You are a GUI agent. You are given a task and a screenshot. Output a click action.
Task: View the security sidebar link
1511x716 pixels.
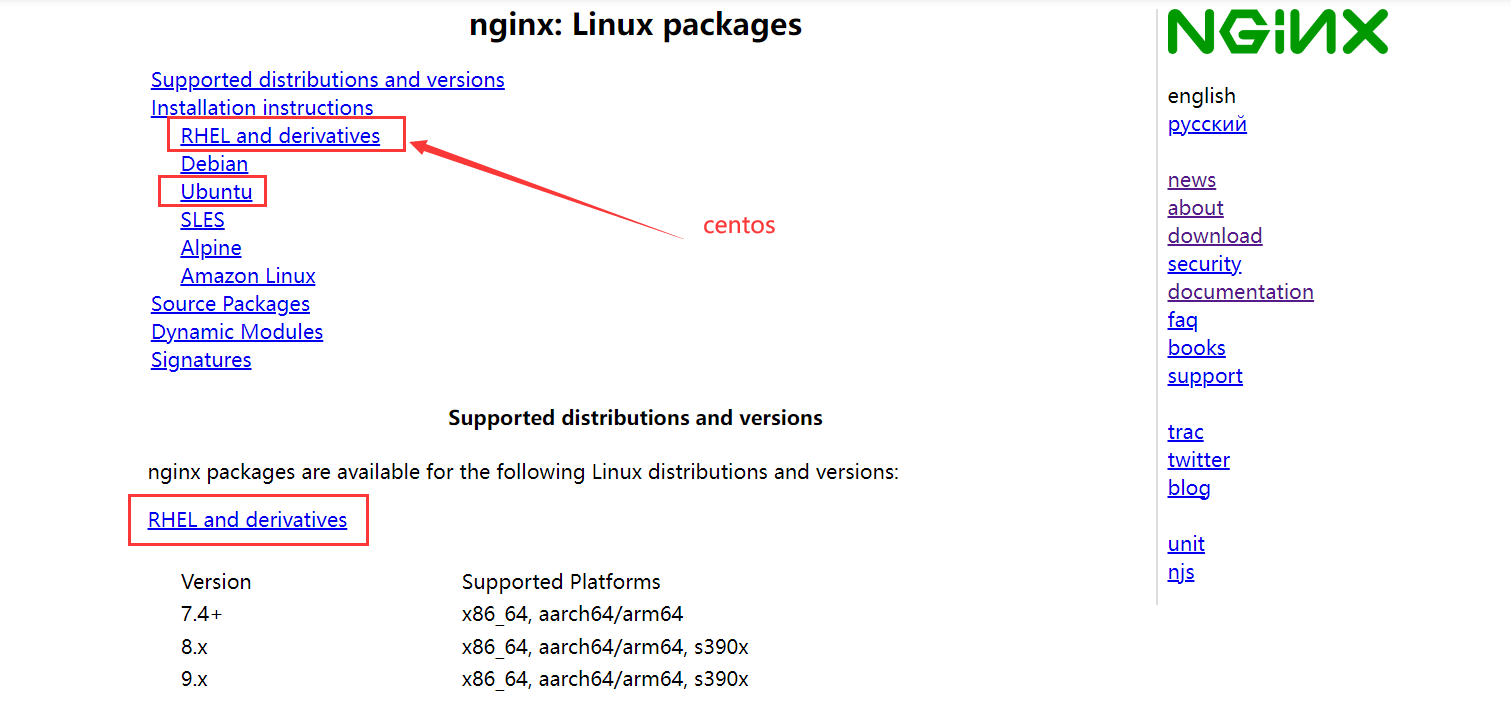point(1204,264)
